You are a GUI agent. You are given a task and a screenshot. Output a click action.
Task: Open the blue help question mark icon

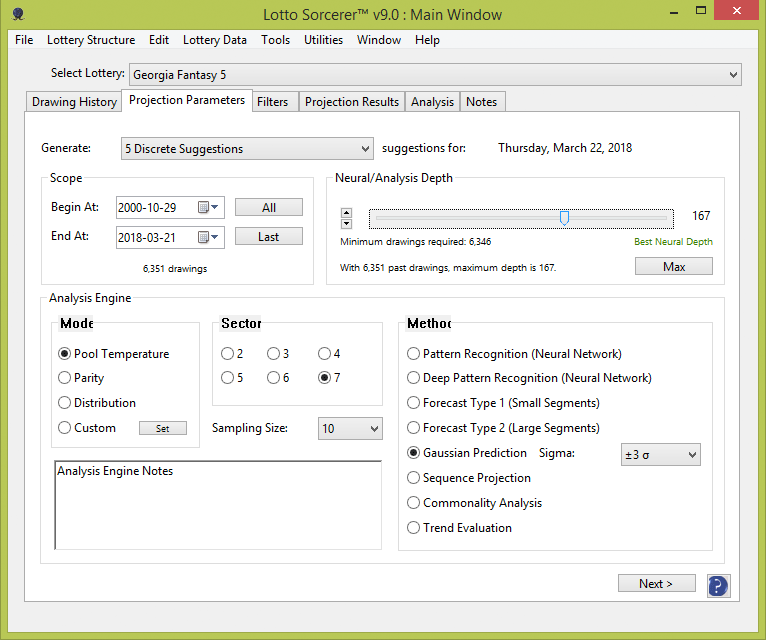(718, 585)
